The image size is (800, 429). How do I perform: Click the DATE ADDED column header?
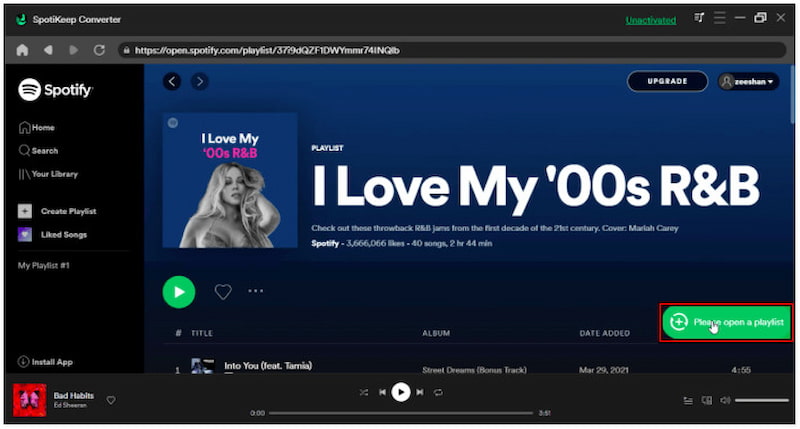click(x=605, y=333)
